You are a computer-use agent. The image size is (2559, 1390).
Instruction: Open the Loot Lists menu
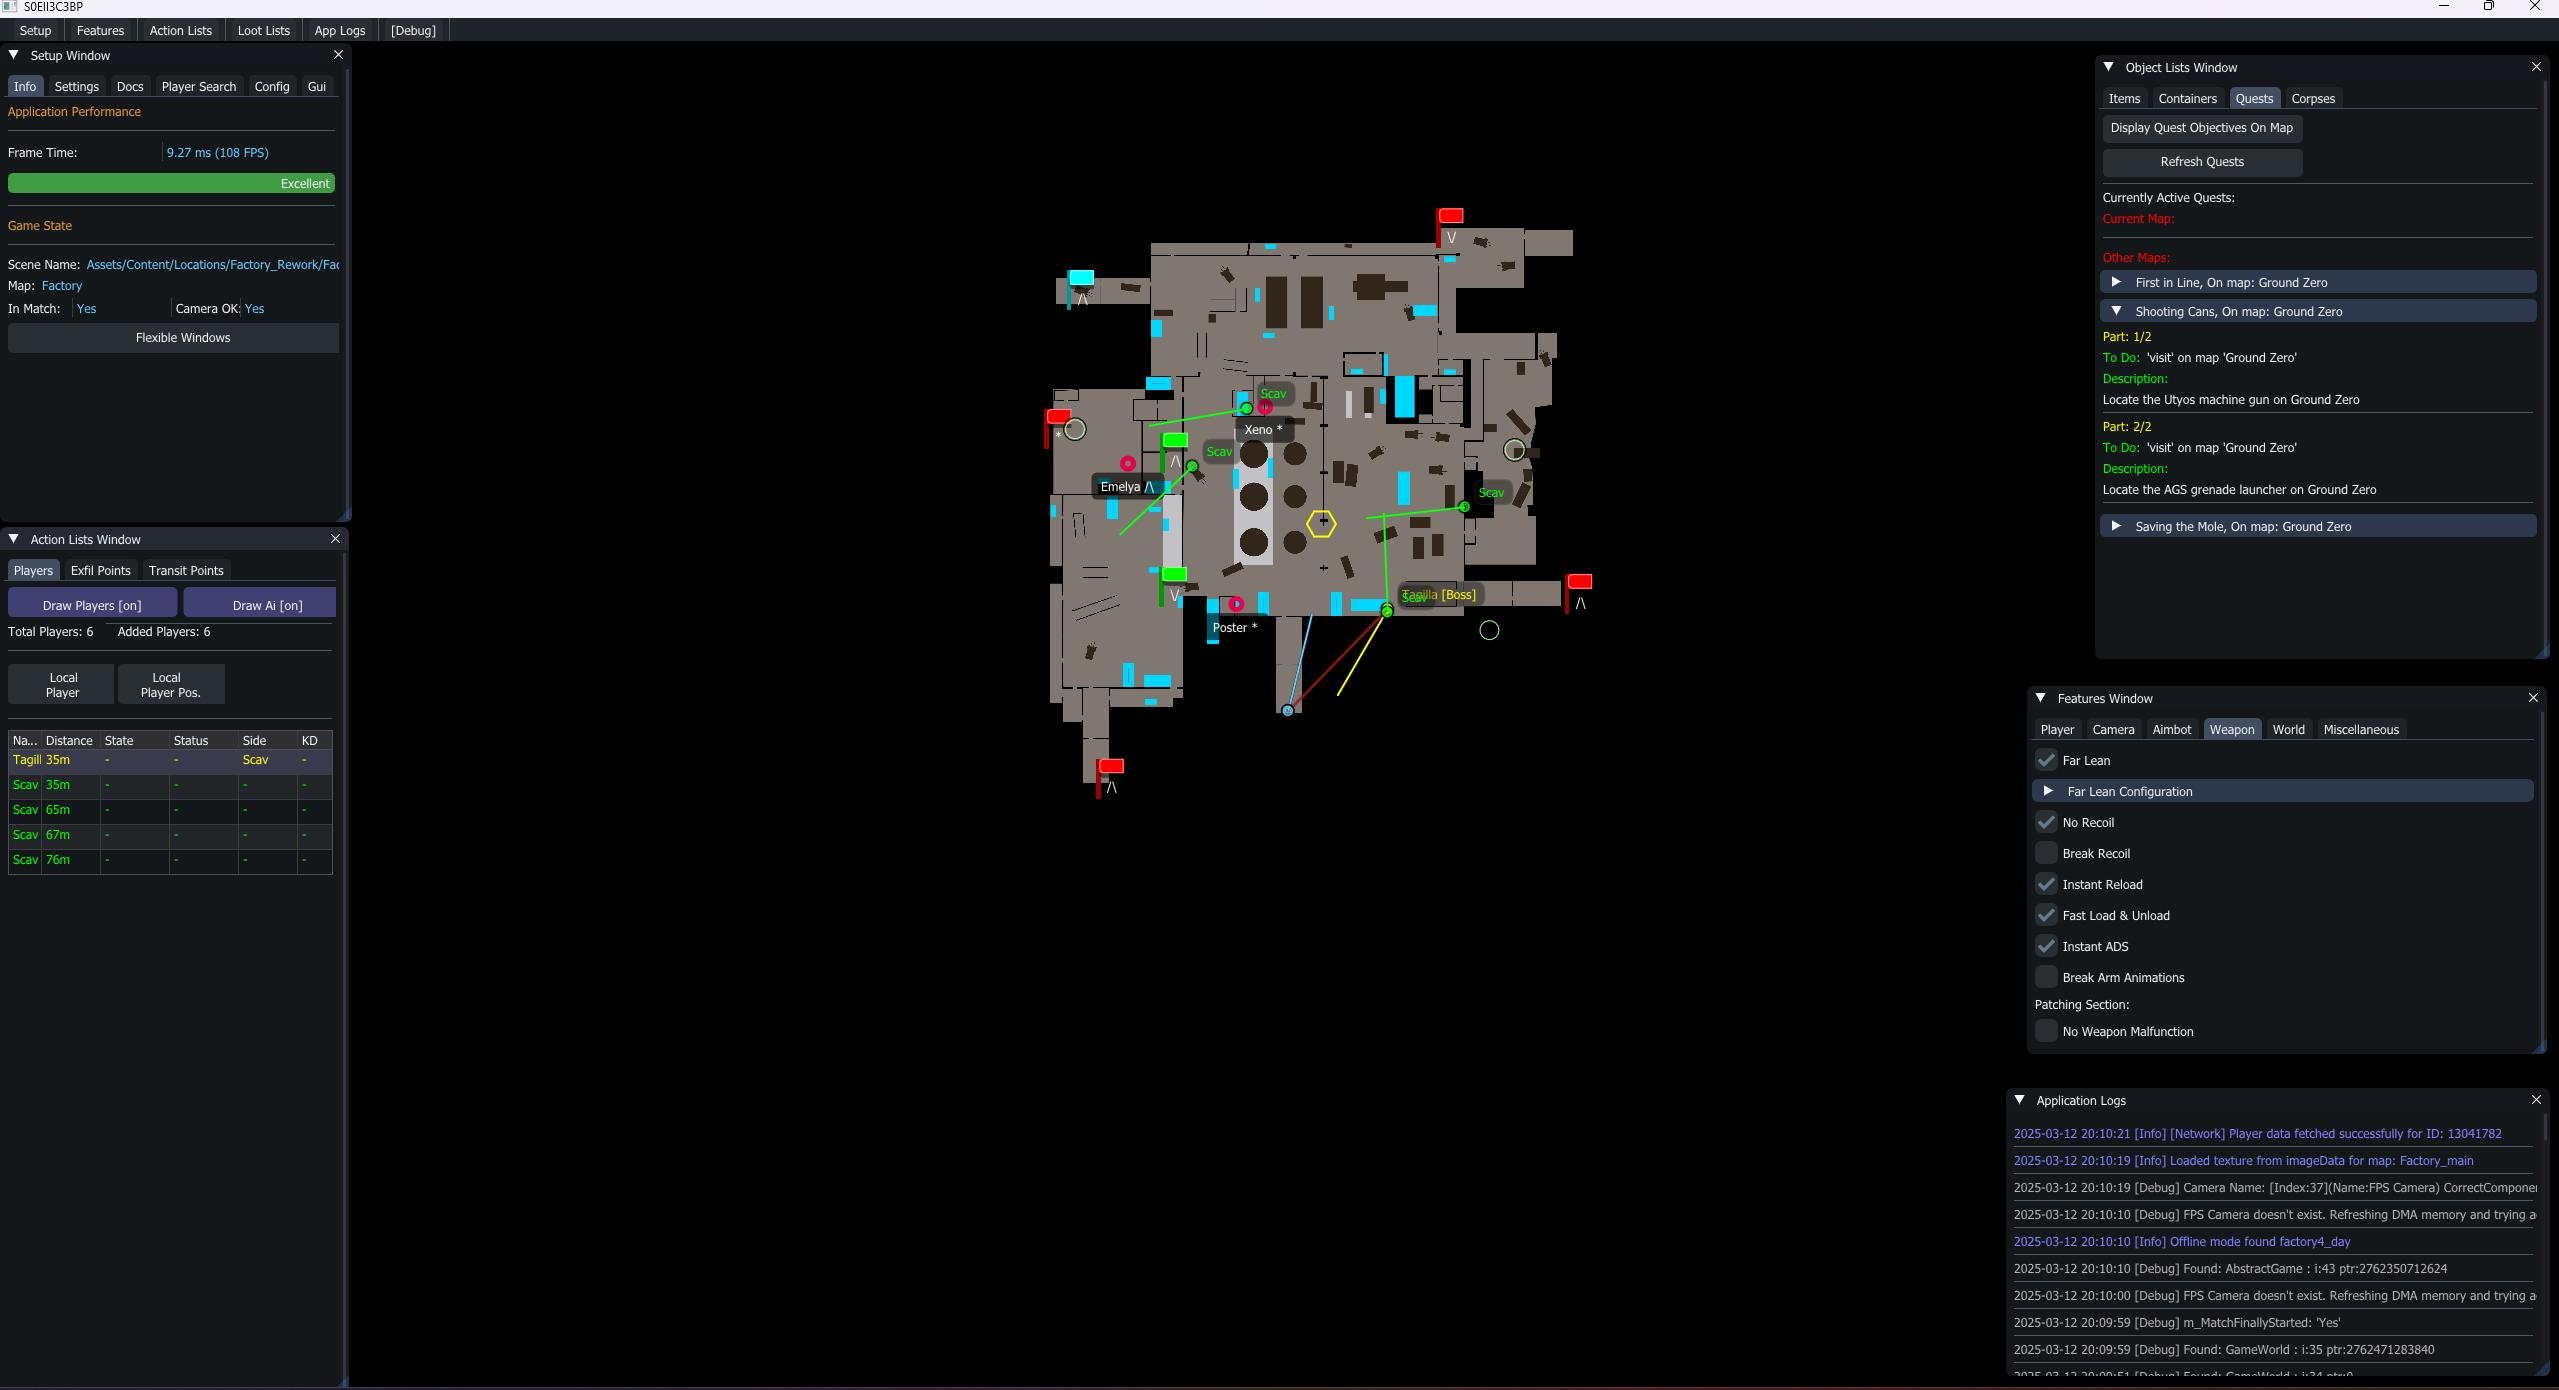[x=263, y=30]
